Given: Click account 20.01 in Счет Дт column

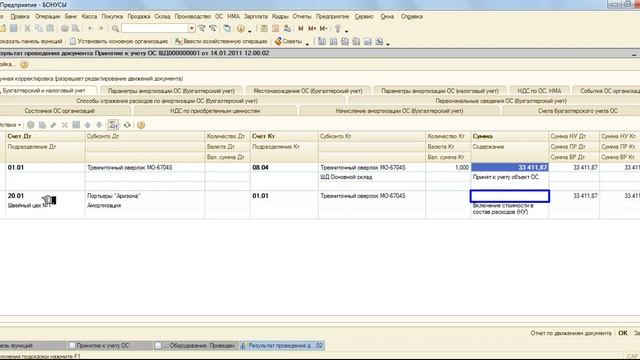Looking at the screenshot, I should 16,196.
